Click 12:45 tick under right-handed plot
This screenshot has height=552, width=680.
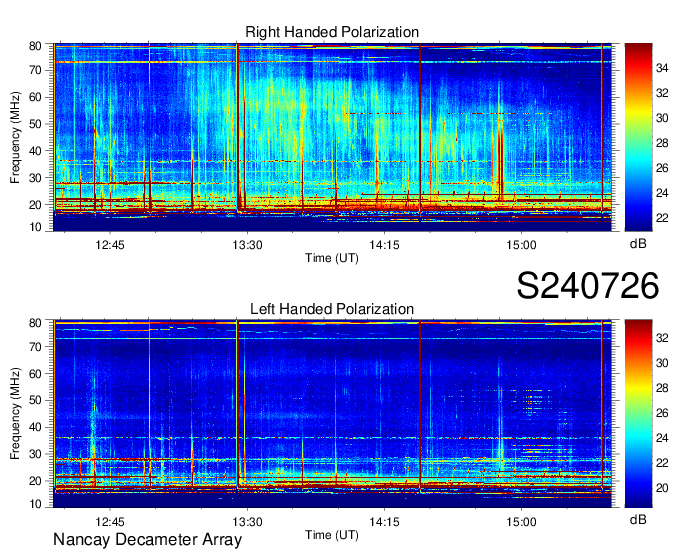(110, 245)
